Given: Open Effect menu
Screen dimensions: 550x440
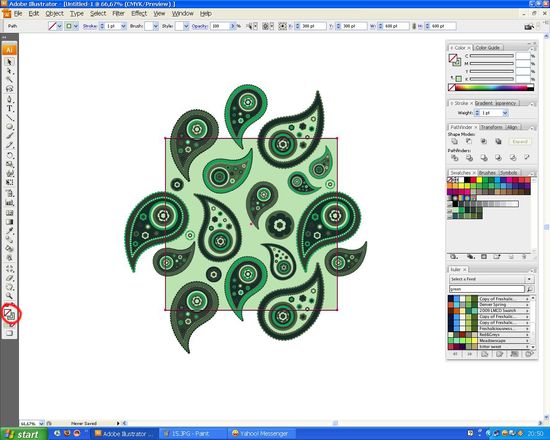Looking at the screenshot, I should pos(139,14).
